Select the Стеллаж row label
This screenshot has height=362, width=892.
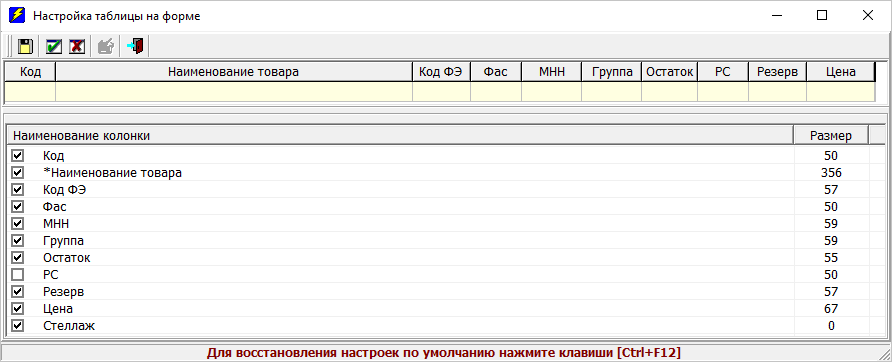[x=69, y=326]
